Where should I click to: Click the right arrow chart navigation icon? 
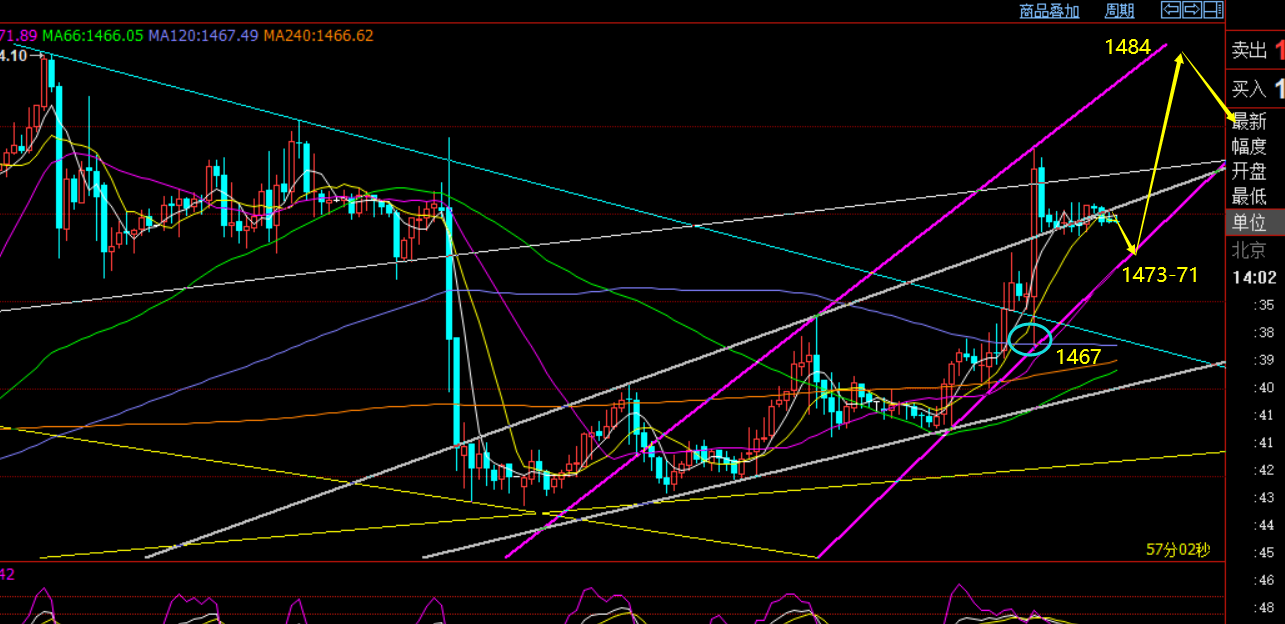(x=1192, y=10)
